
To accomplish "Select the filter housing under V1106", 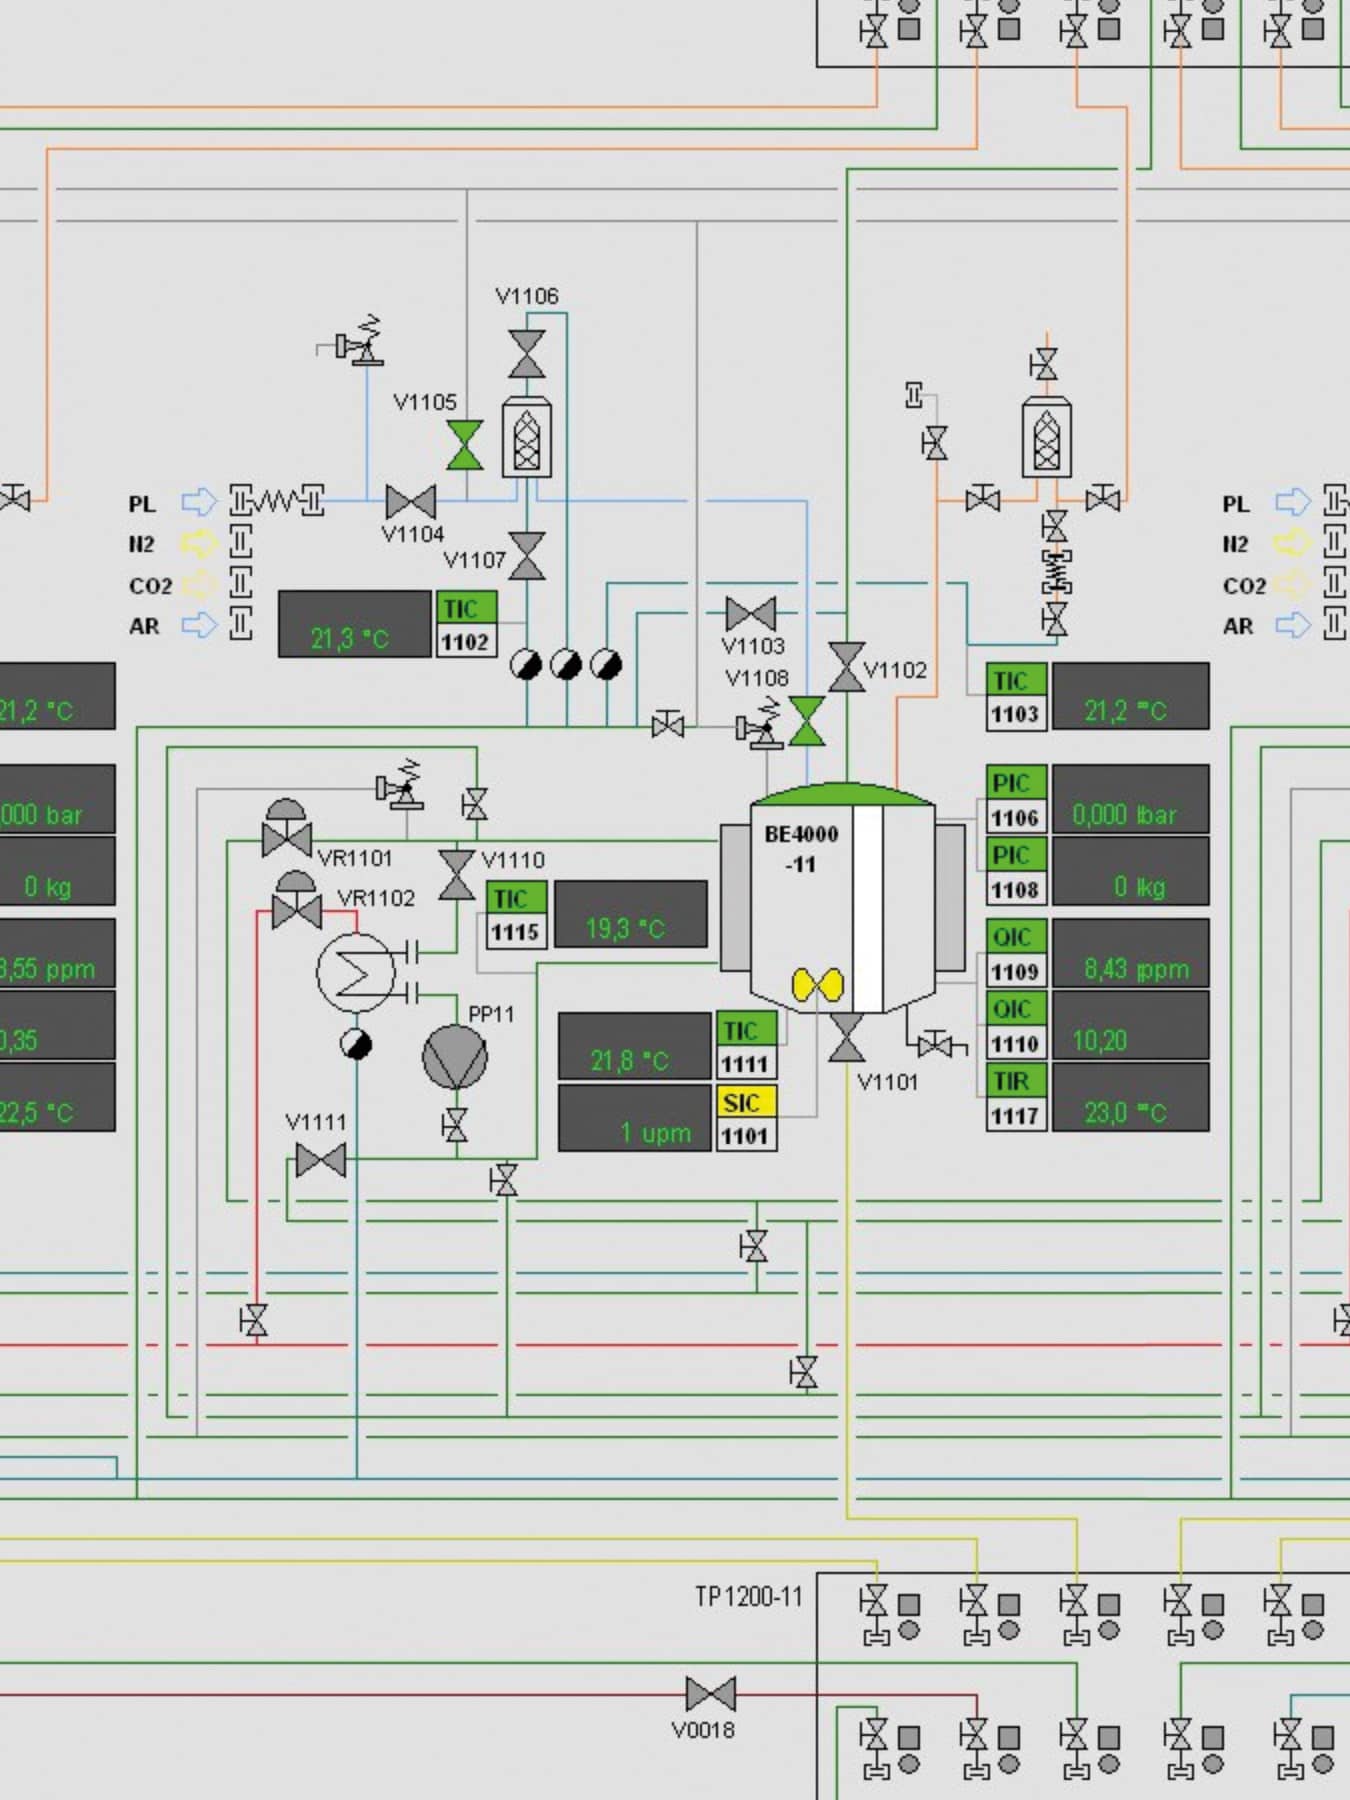I will pos(526,436).
